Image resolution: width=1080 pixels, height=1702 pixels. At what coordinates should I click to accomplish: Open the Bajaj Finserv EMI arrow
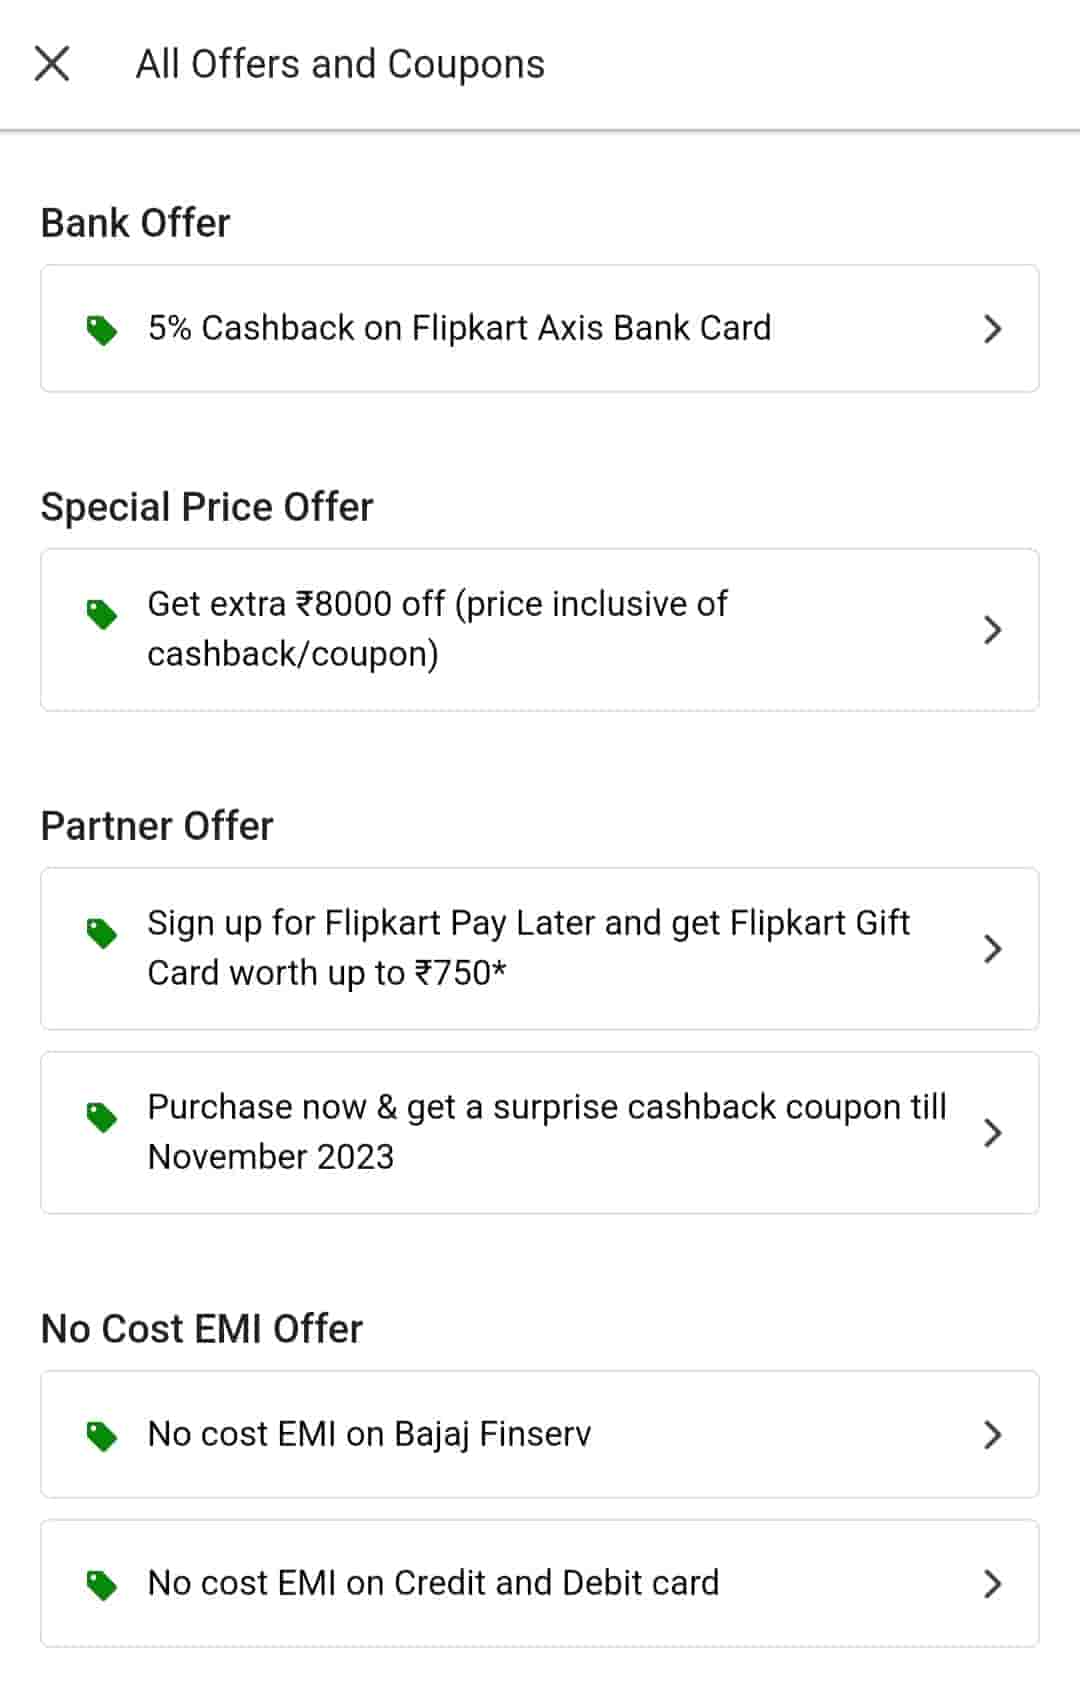pyautogui.click(x=992, y=1435)
